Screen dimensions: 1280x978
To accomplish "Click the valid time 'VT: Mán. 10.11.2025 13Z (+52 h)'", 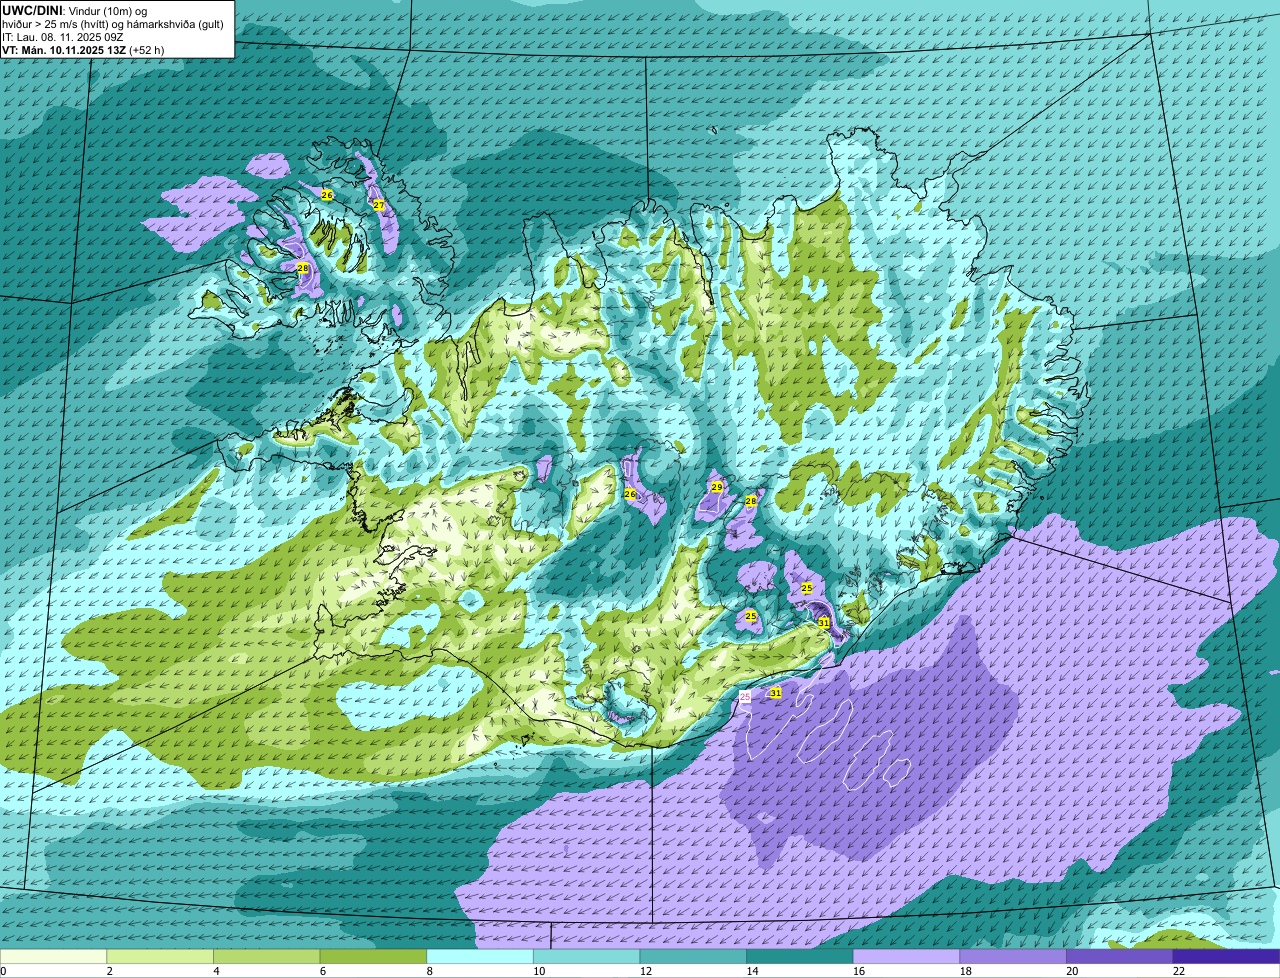I will click(83, 50).
